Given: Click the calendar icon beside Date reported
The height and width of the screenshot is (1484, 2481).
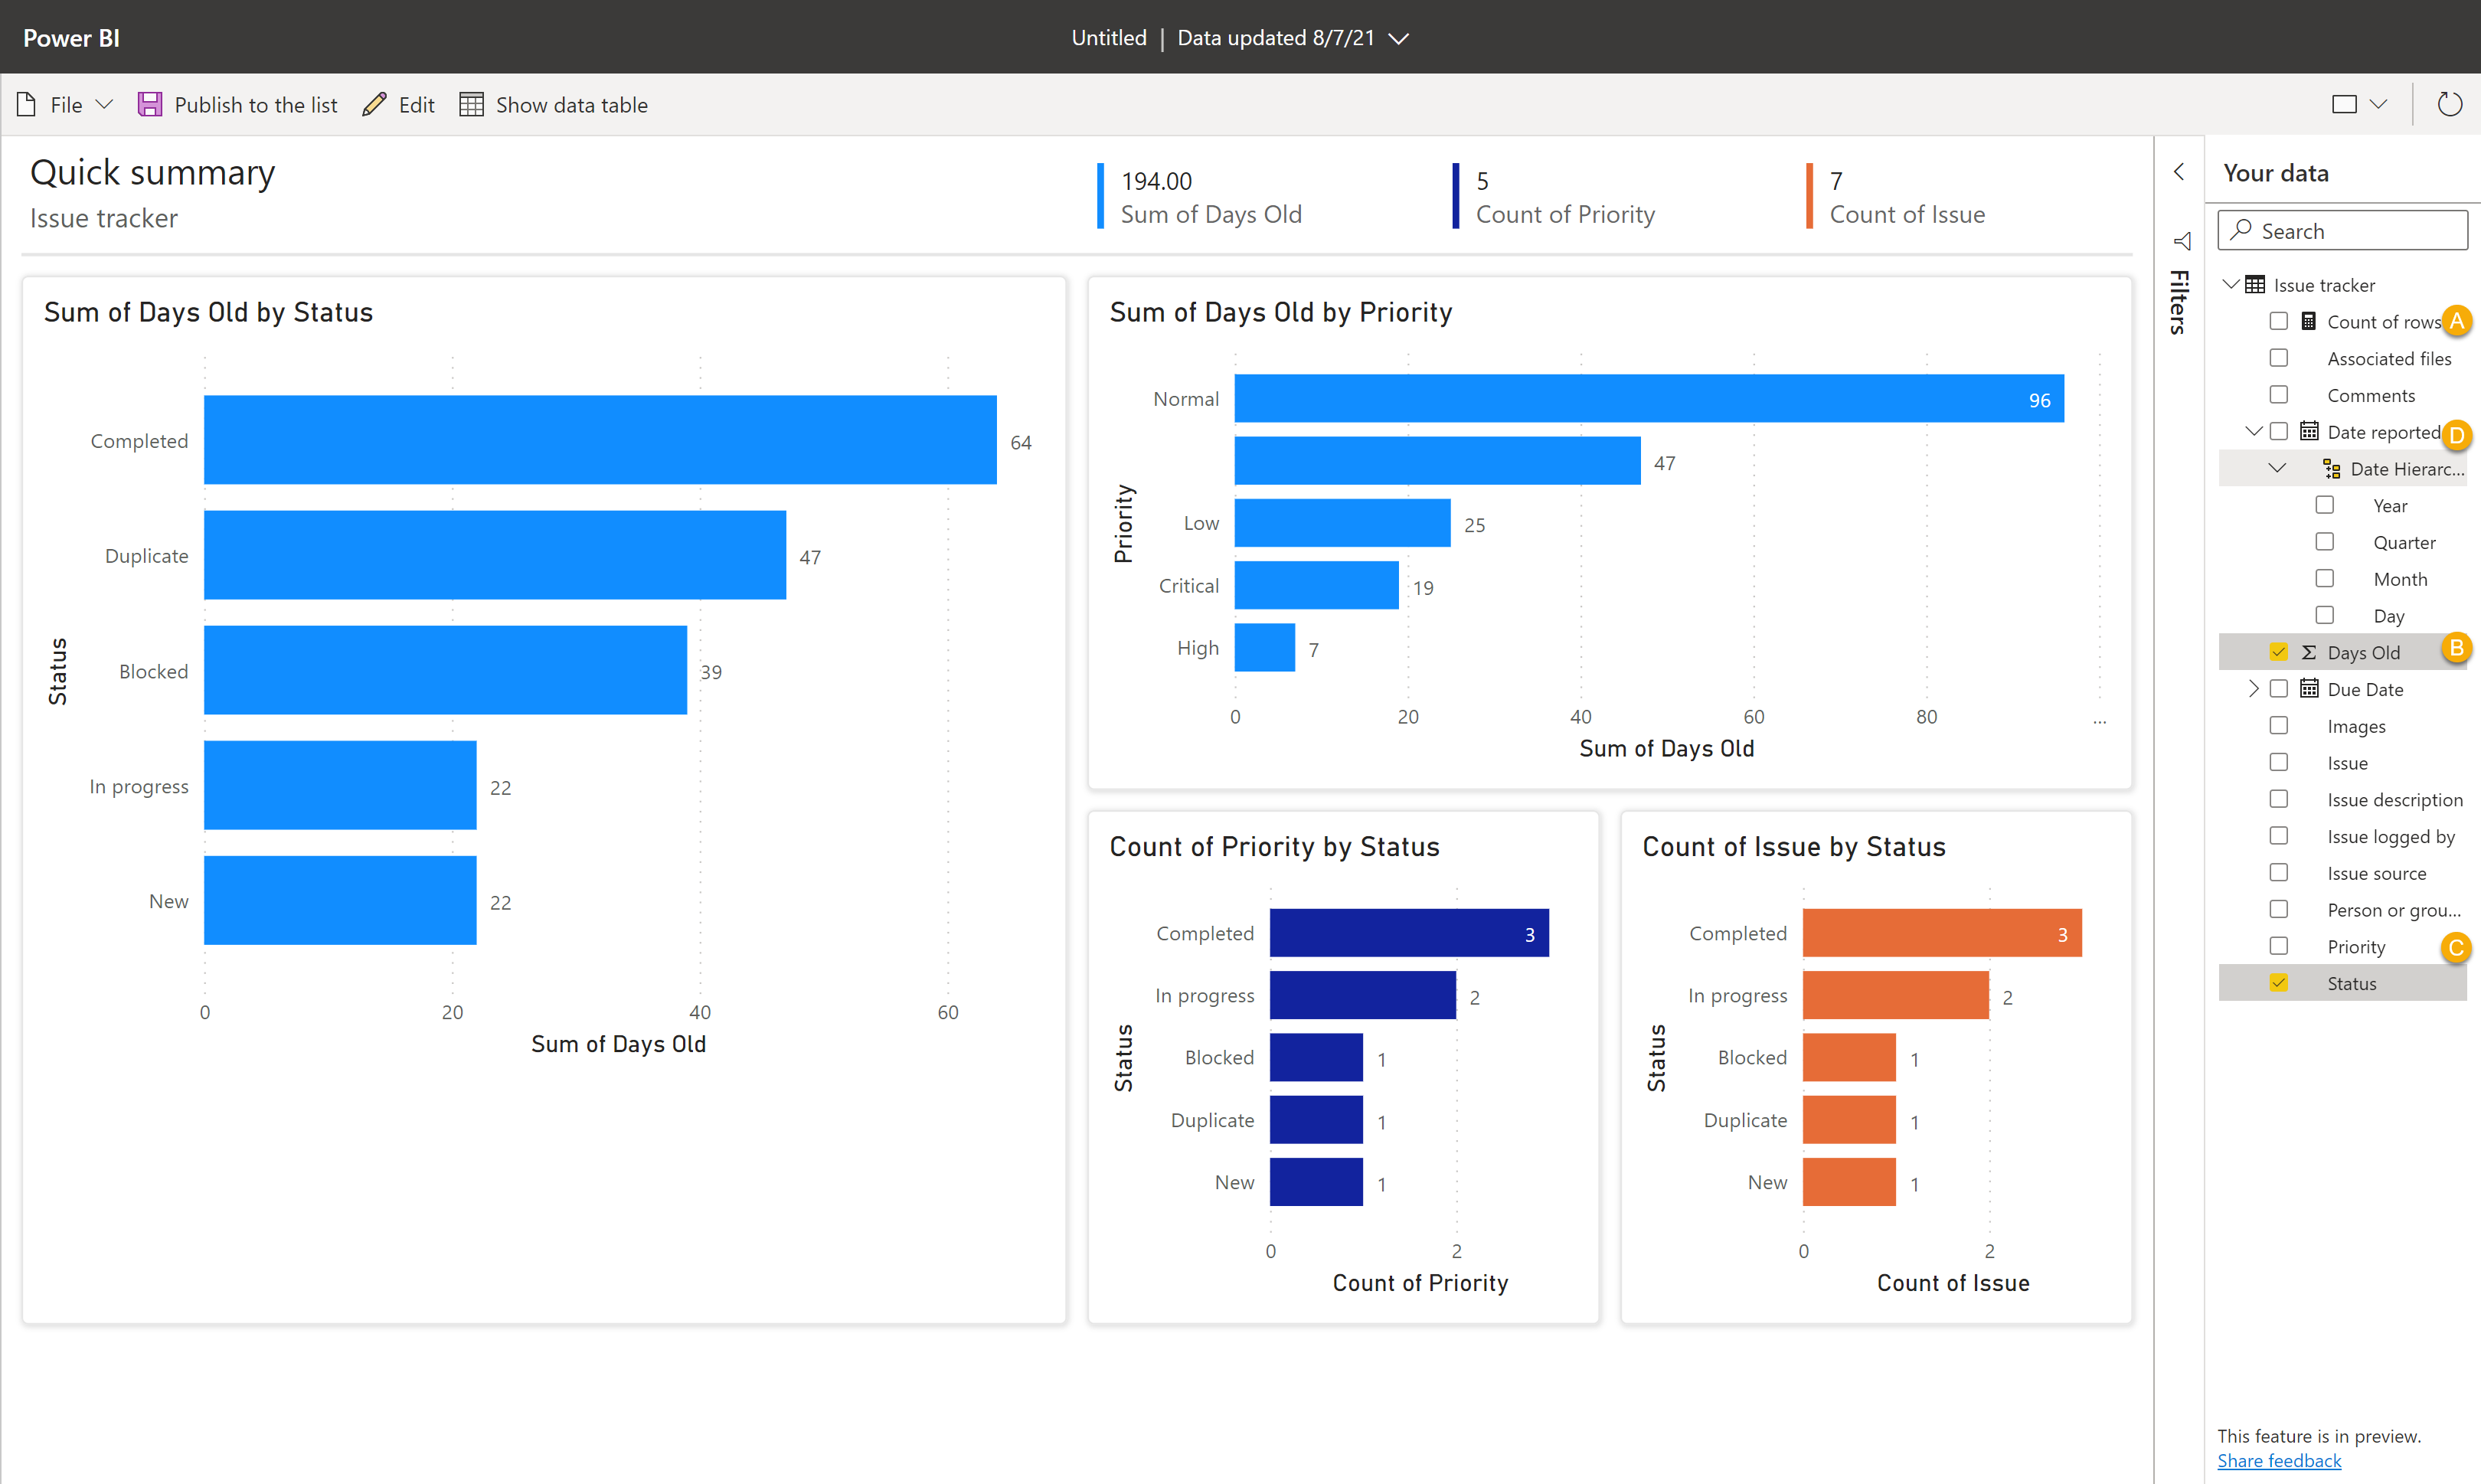Looking at the screenshot, I should click(x=2308, y=430).
